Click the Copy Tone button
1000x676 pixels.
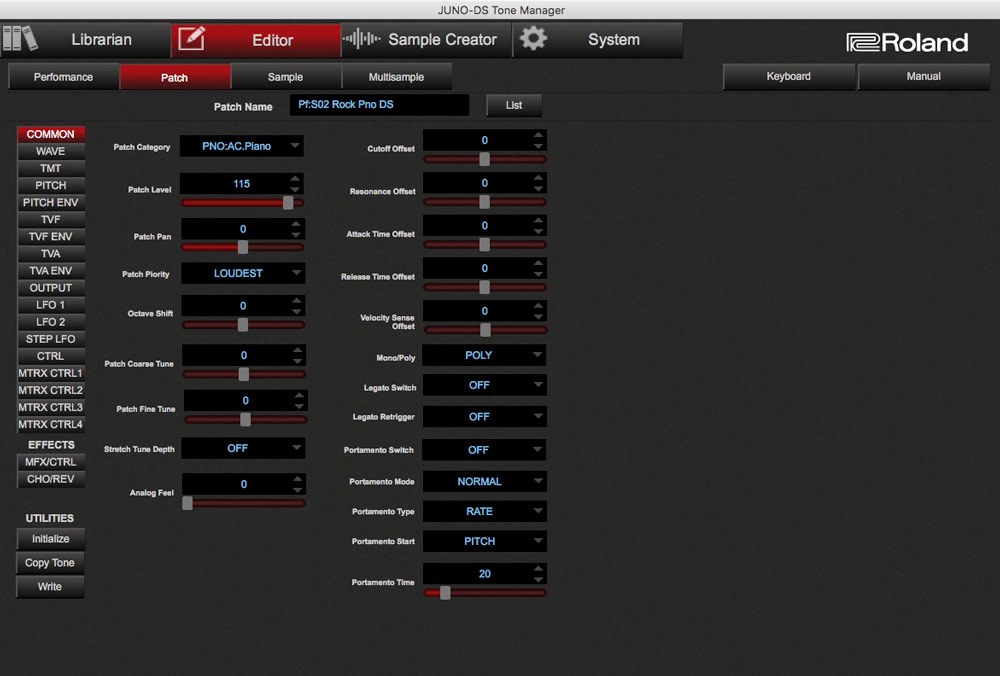[x=50, y=562]
